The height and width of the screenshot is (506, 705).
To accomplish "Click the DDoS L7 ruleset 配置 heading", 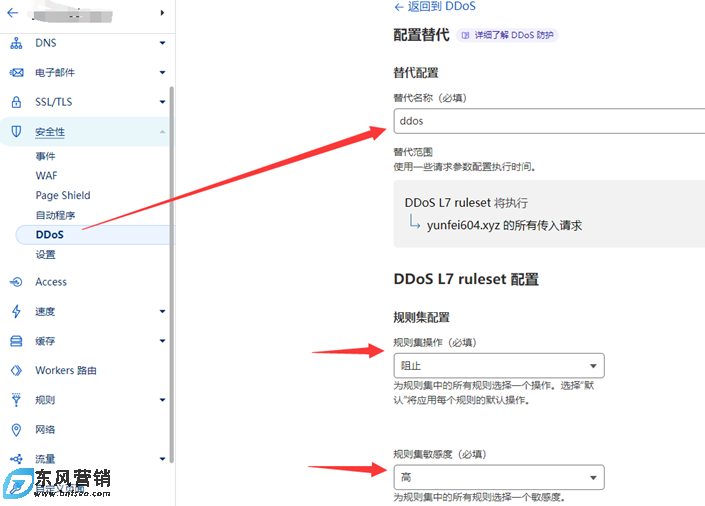I will [x=466, y=279].
